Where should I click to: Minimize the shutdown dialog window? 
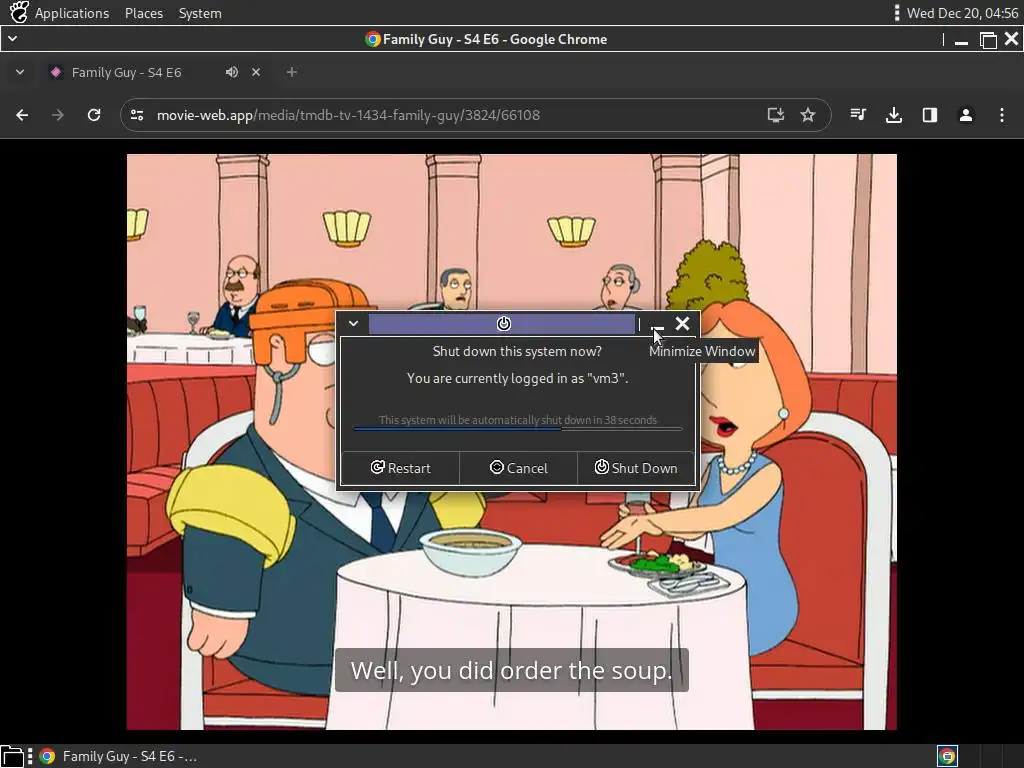point(658,325)
